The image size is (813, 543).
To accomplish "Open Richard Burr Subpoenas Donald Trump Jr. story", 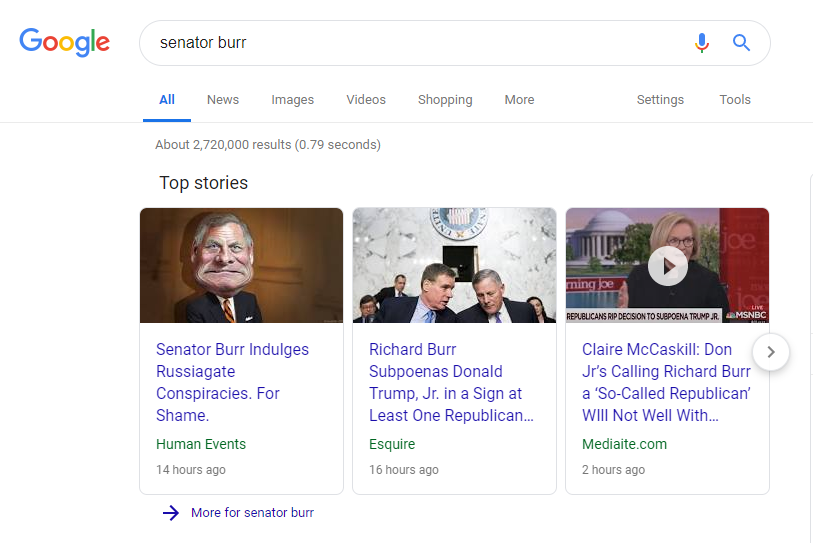I will click(x=451, y=382).
